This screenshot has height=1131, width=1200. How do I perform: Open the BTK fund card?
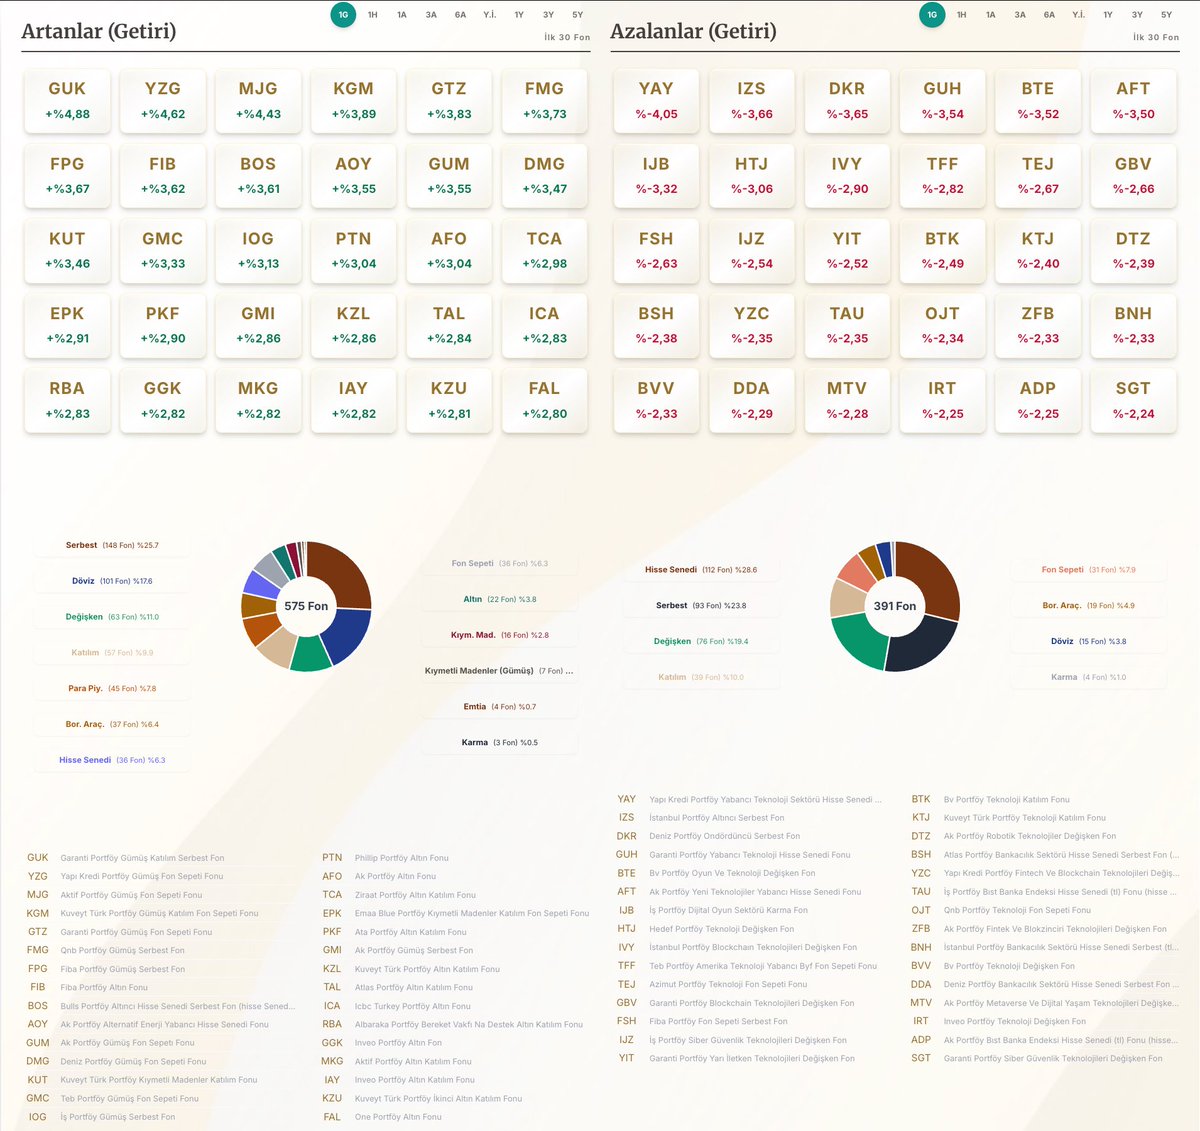(942, 250)
